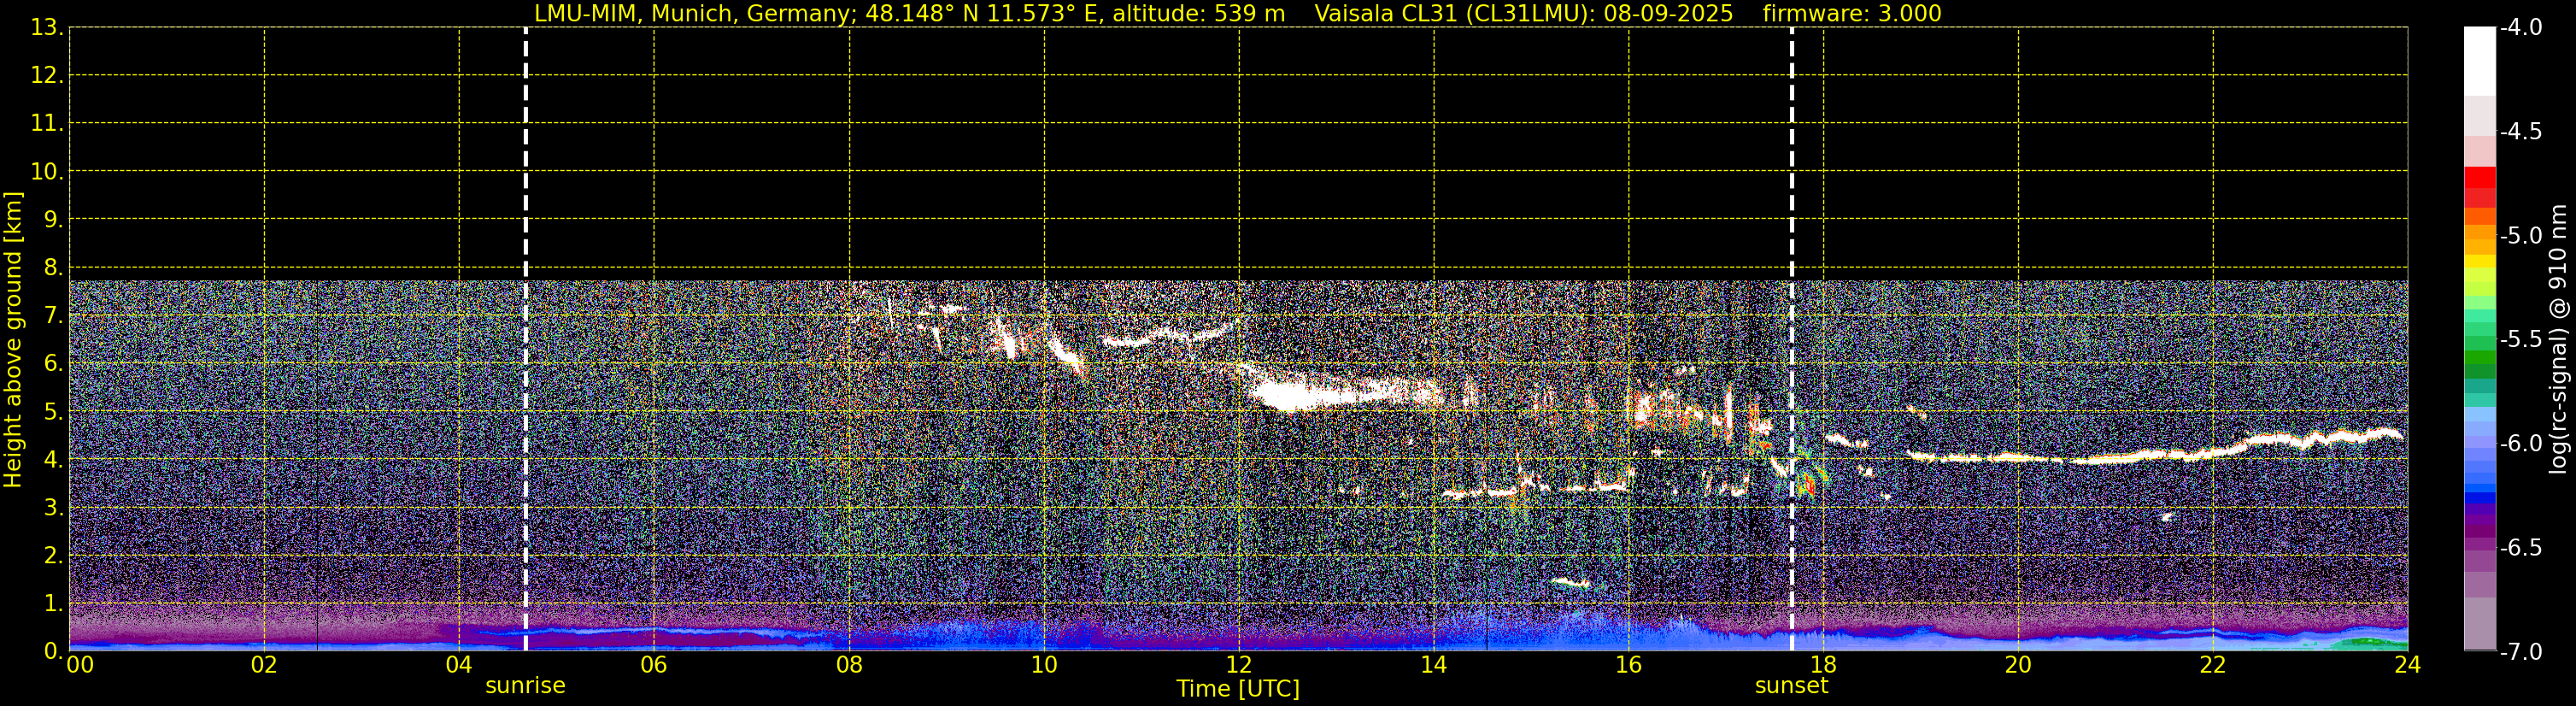
Task: Click the "Height above ground [km]" axis title
Action: coord(13,340)
